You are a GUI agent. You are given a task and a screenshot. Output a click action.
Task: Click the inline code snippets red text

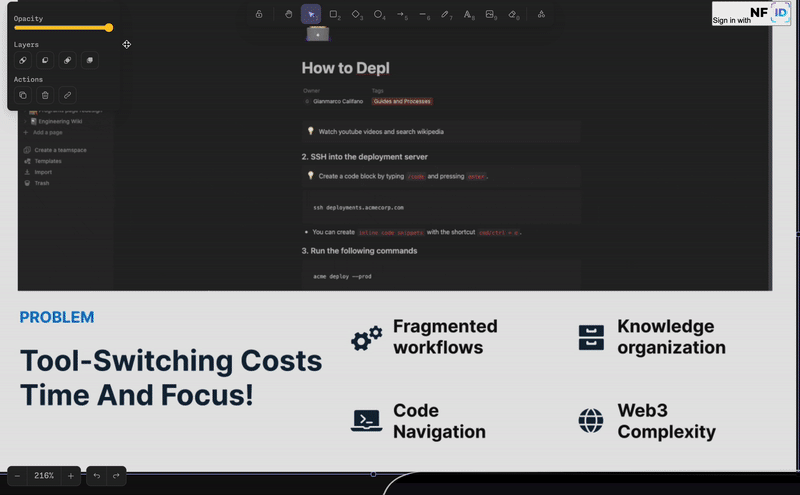point(390,233)
